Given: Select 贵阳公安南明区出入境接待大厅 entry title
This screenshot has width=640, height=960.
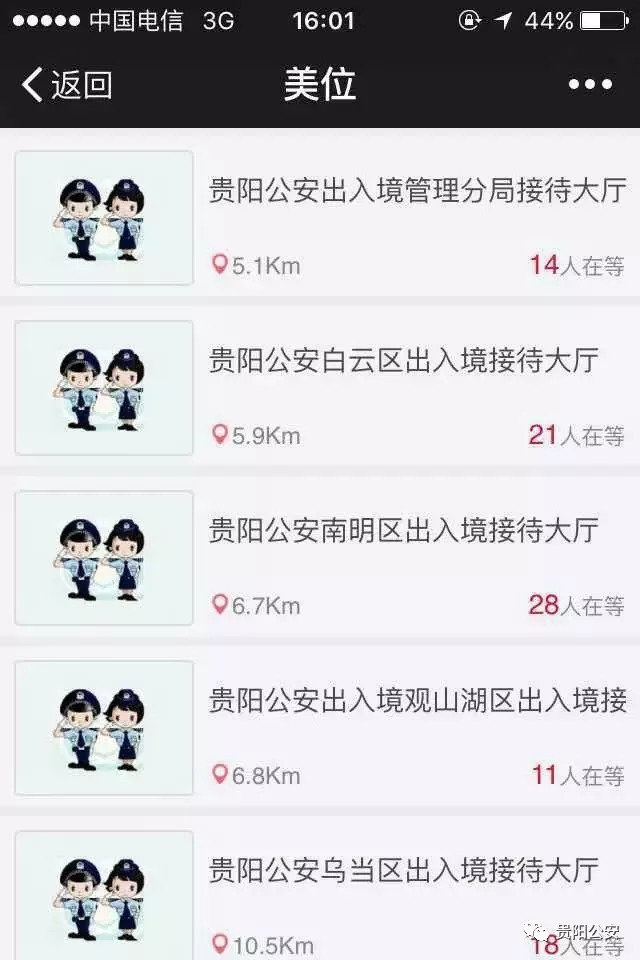Looking at the screenshot, I should (x=404, y=530).
